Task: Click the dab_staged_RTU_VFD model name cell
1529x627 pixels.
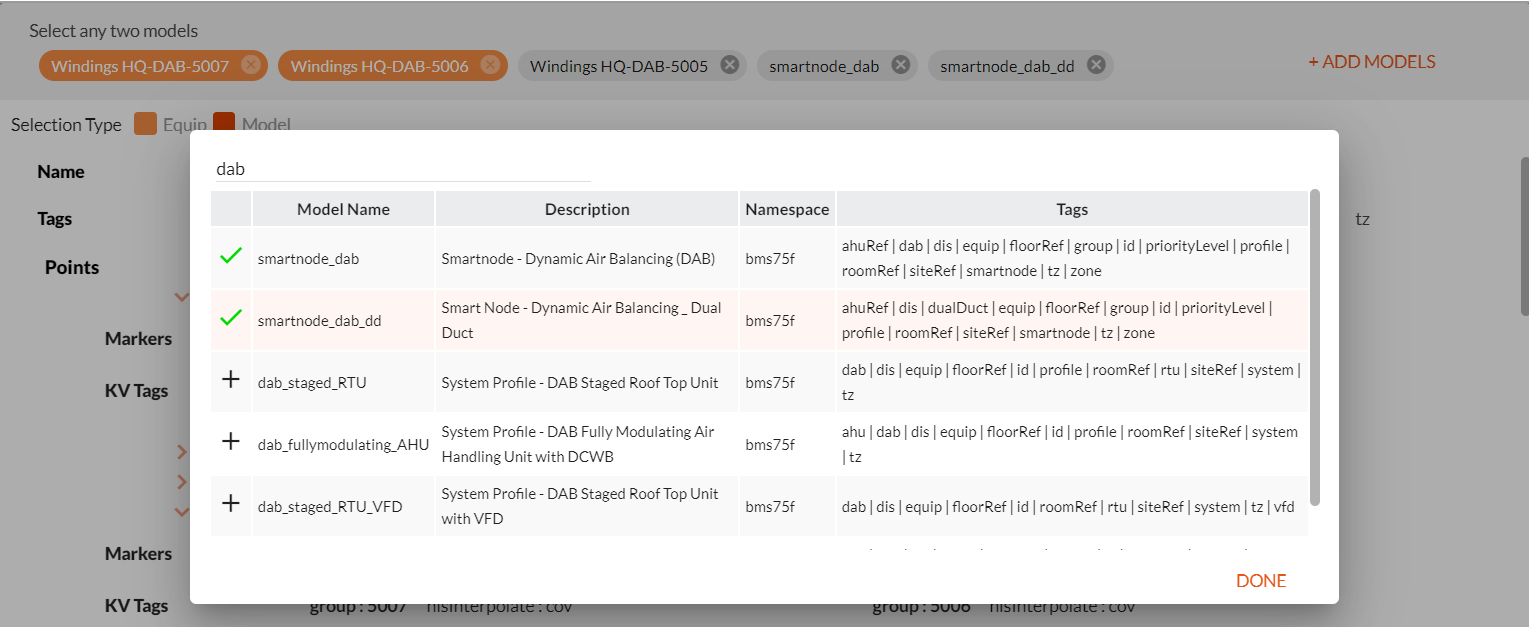Action: [x=343, y=507]
